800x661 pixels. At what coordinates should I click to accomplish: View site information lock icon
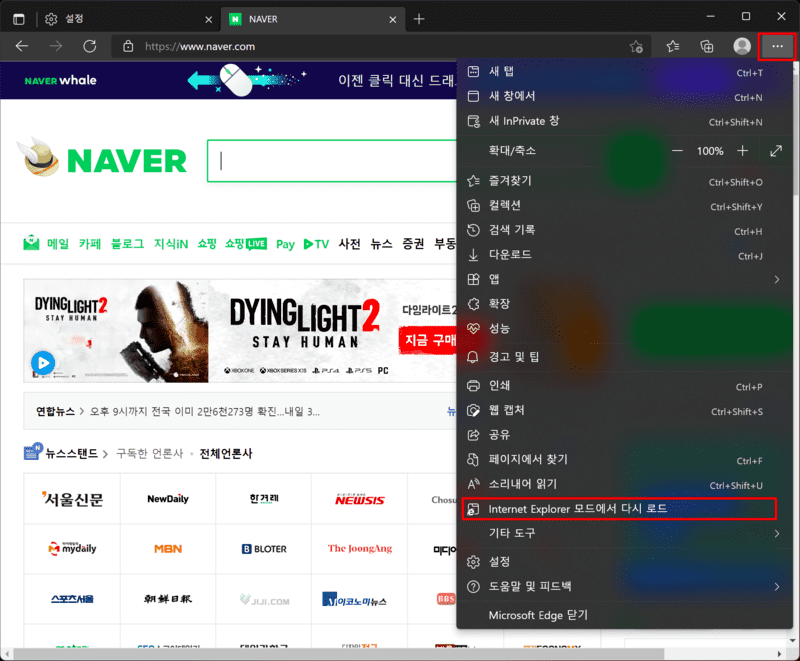point(128,46)
